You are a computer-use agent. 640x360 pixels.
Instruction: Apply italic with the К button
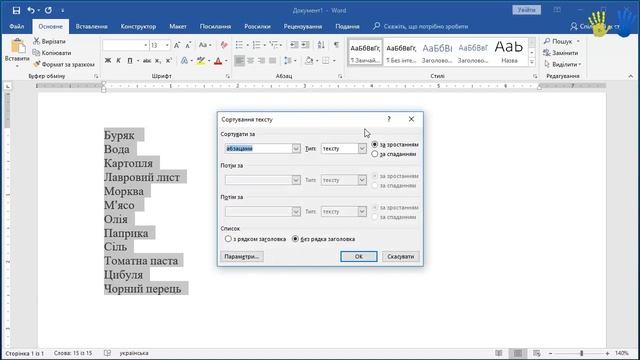[118, 60]
